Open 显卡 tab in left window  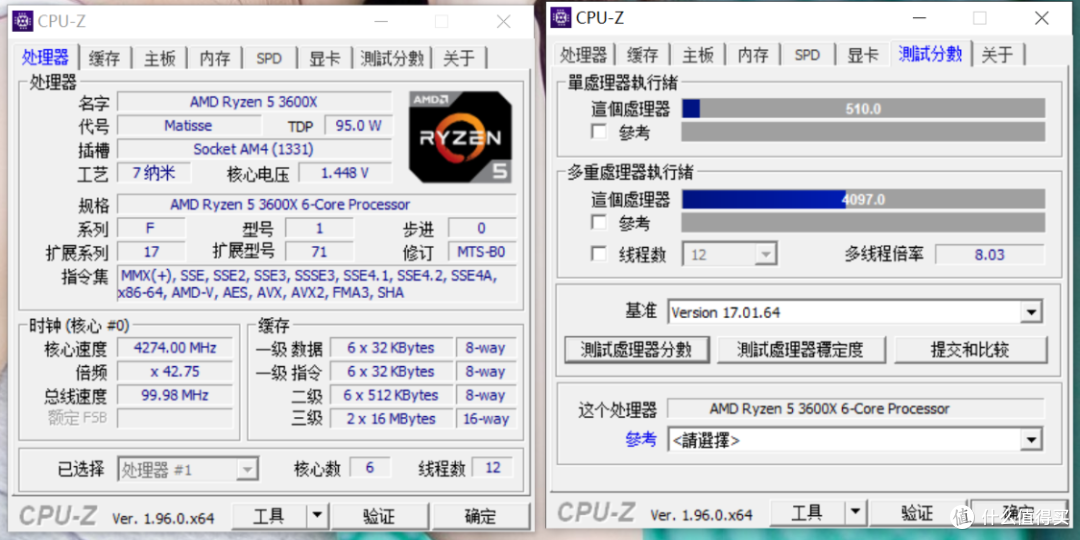324,59
